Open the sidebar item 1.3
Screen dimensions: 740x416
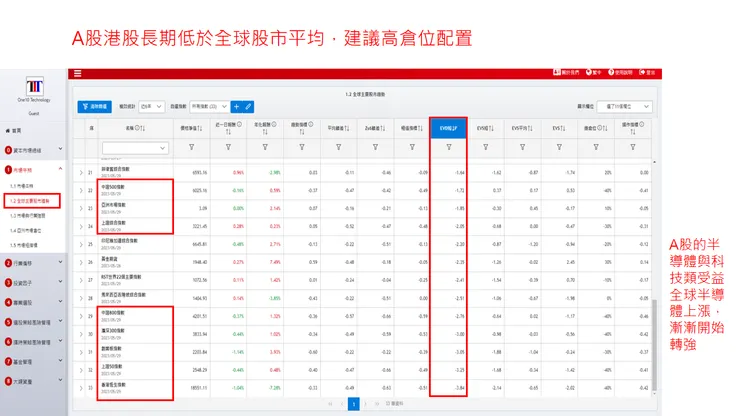click(28, 216)
